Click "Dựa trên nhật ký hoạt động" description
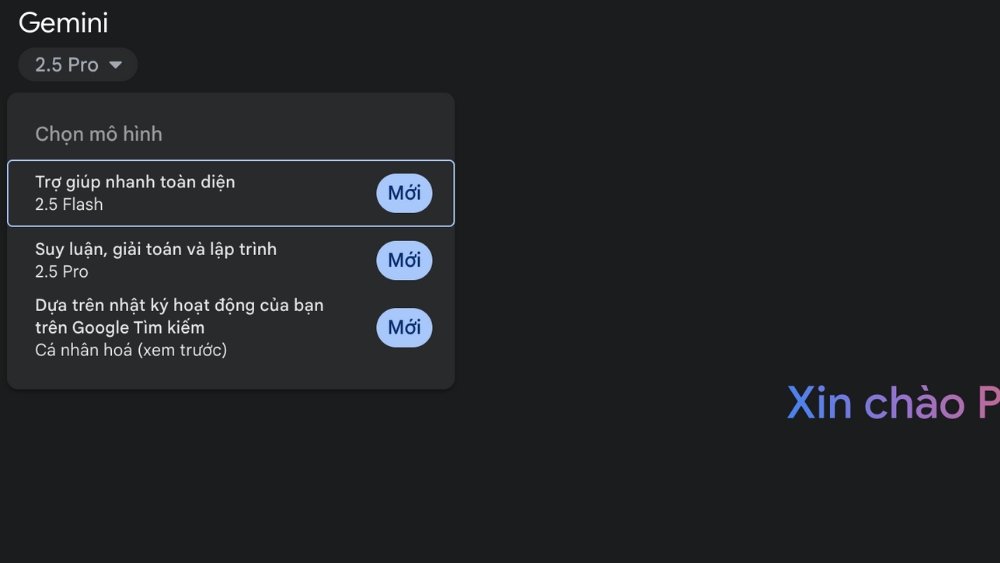The height and width of the screenshot is (563, 1000). pos(179,305)
